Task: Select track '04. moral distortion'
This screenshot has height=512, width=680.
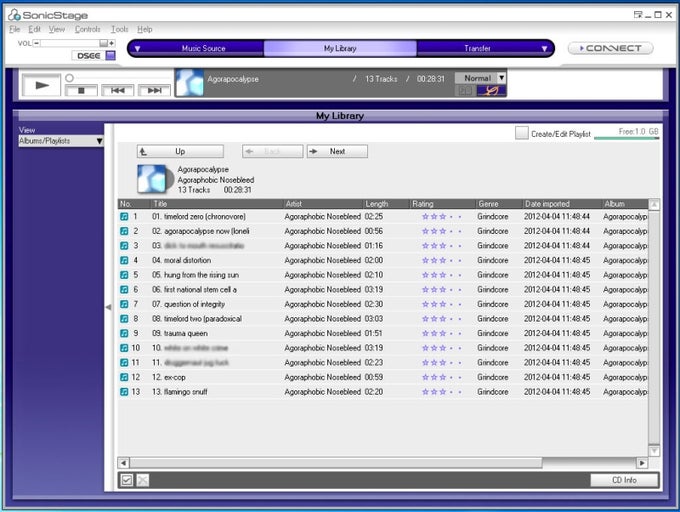Action: coord(383,260)
